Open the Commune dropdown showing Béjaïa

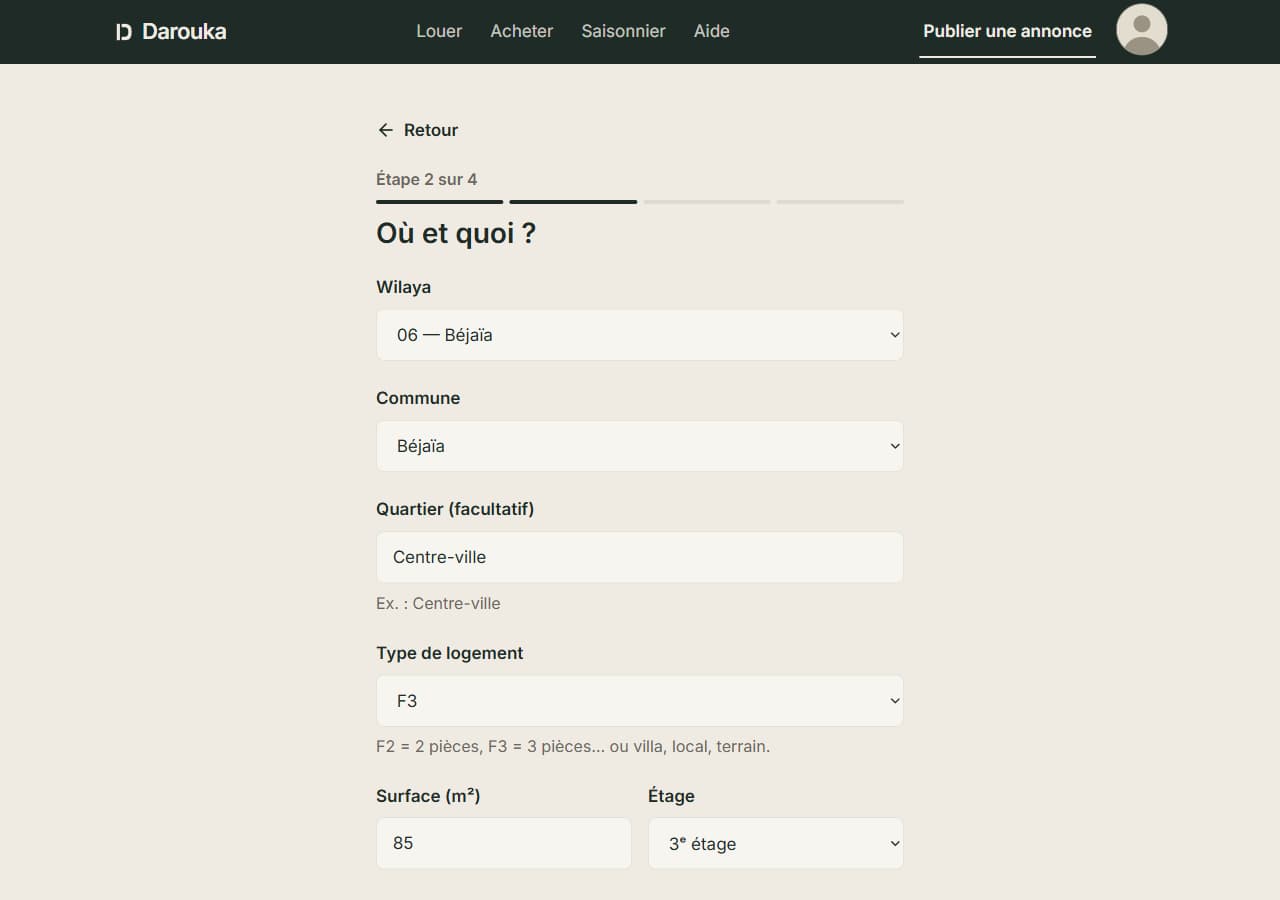click(640, 446)
